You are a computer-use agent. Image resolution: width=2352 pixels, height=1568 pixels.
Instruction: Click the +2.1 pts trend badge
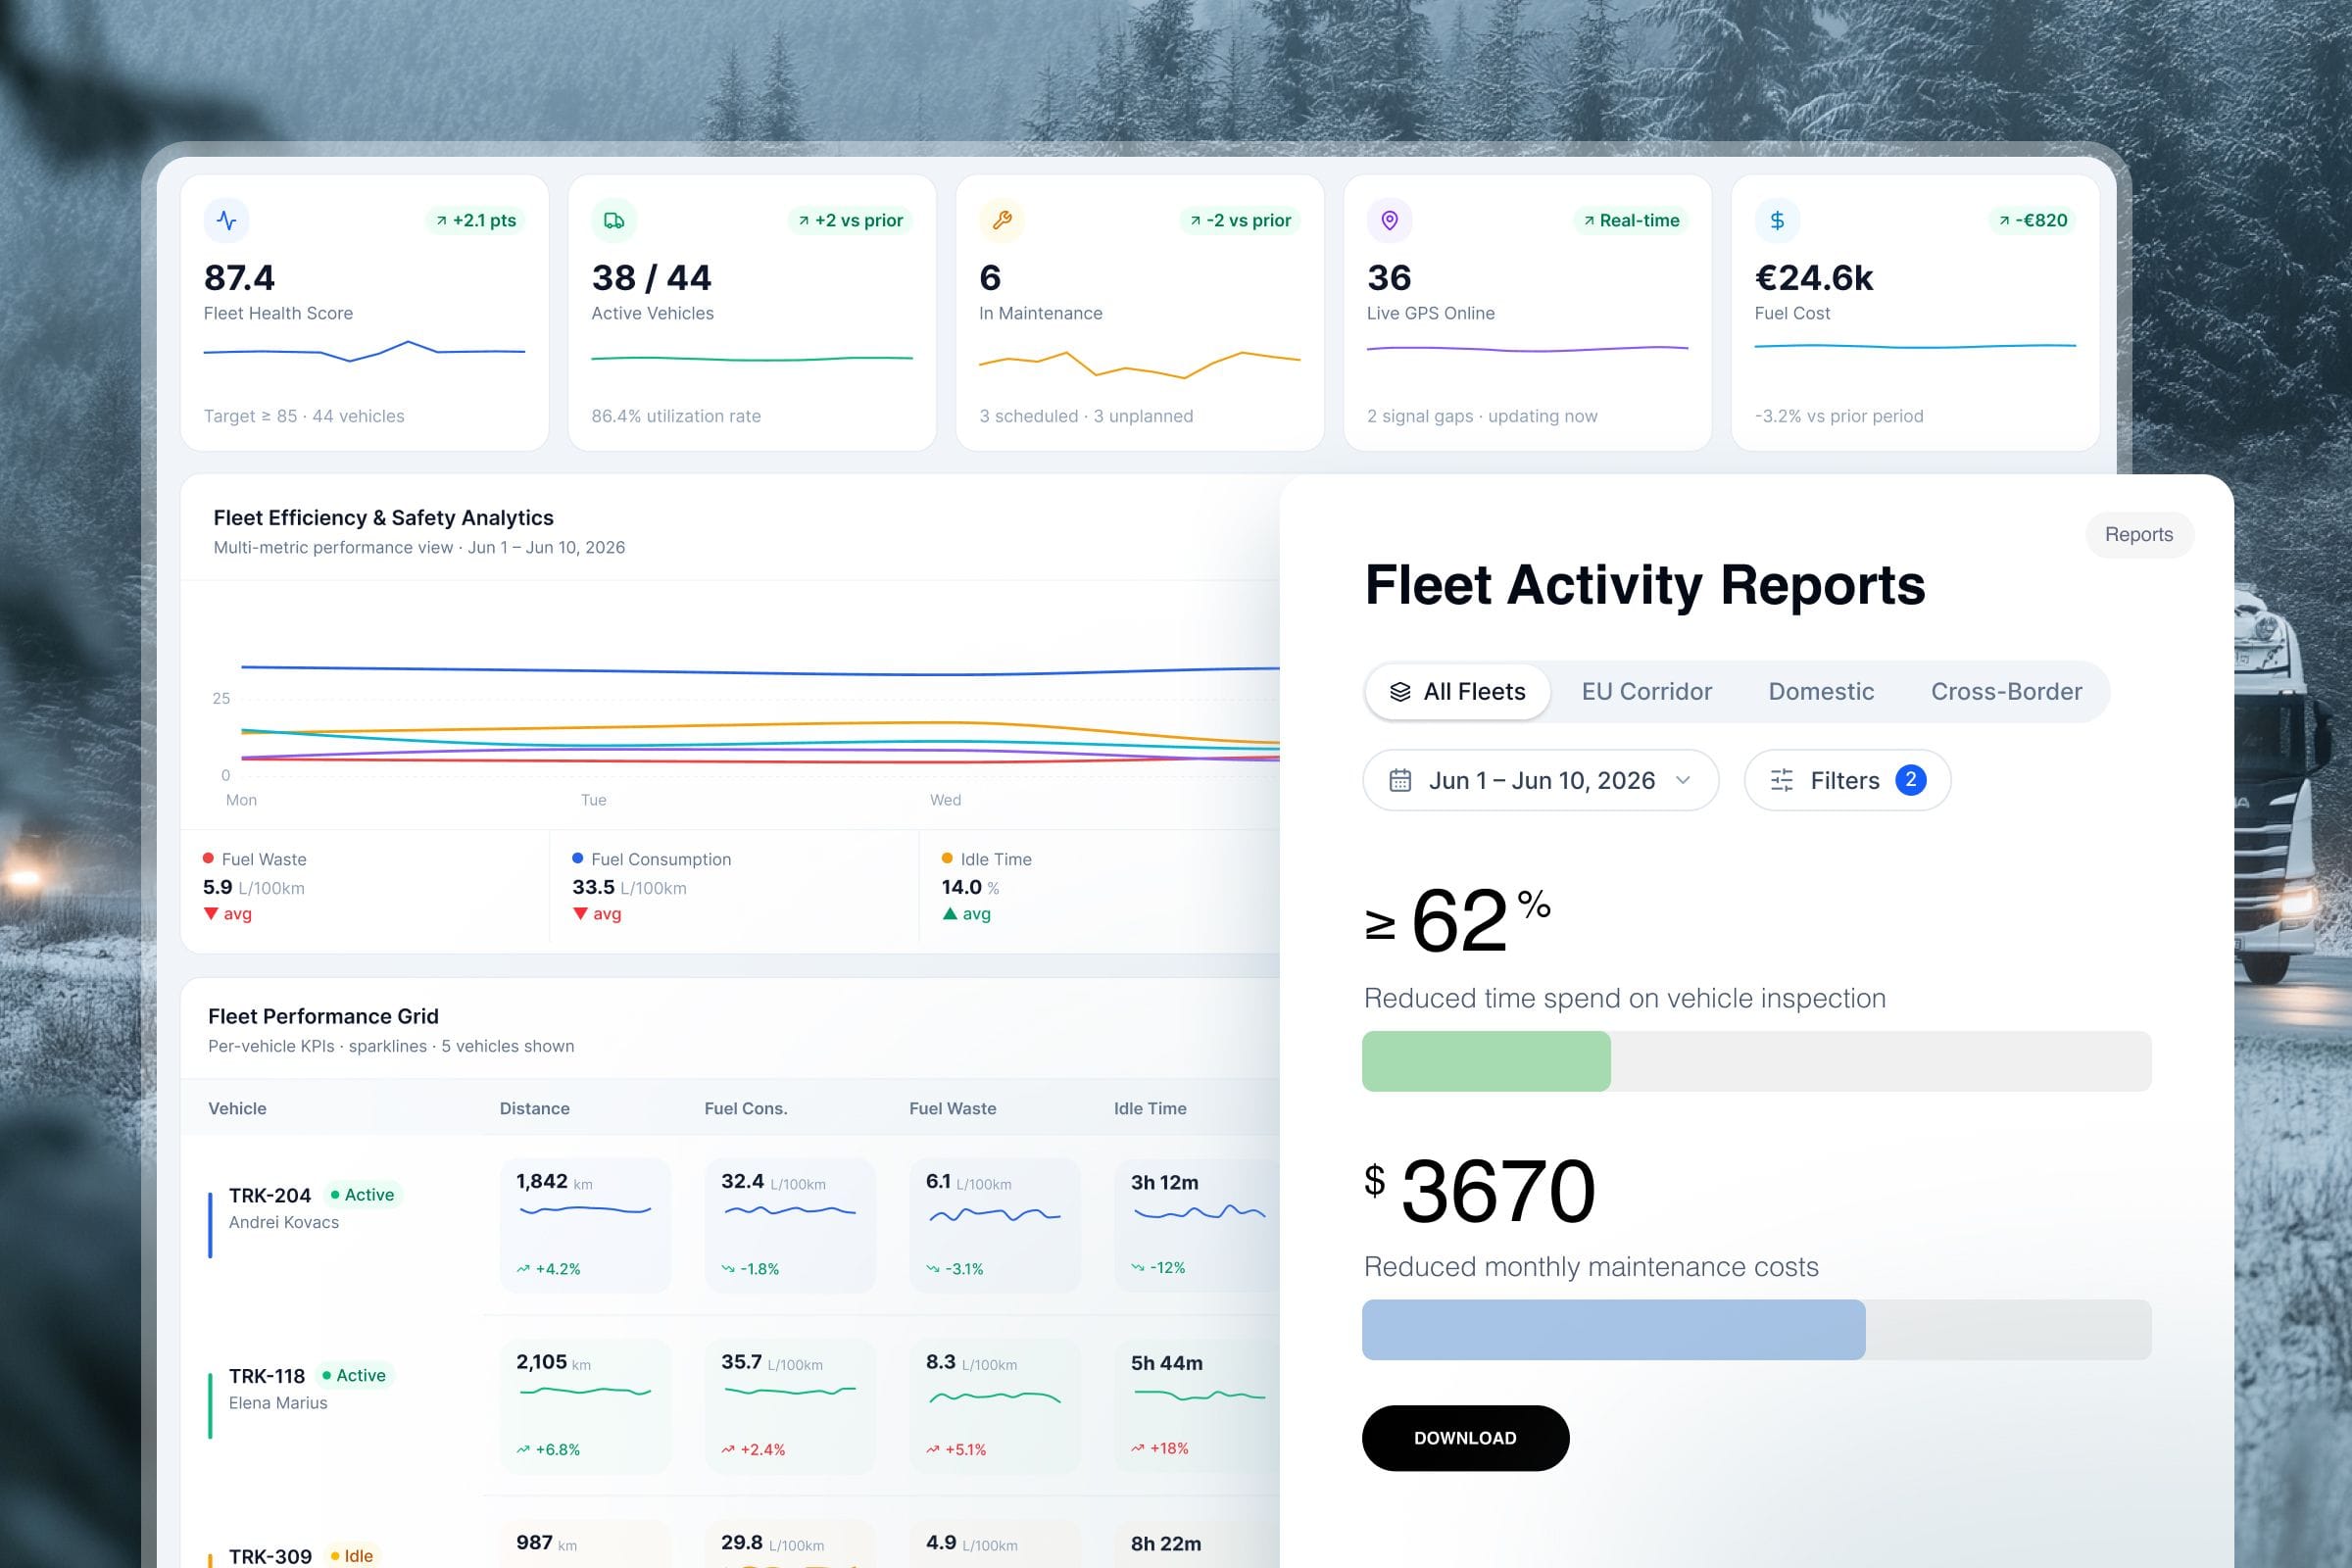point(476,220)
